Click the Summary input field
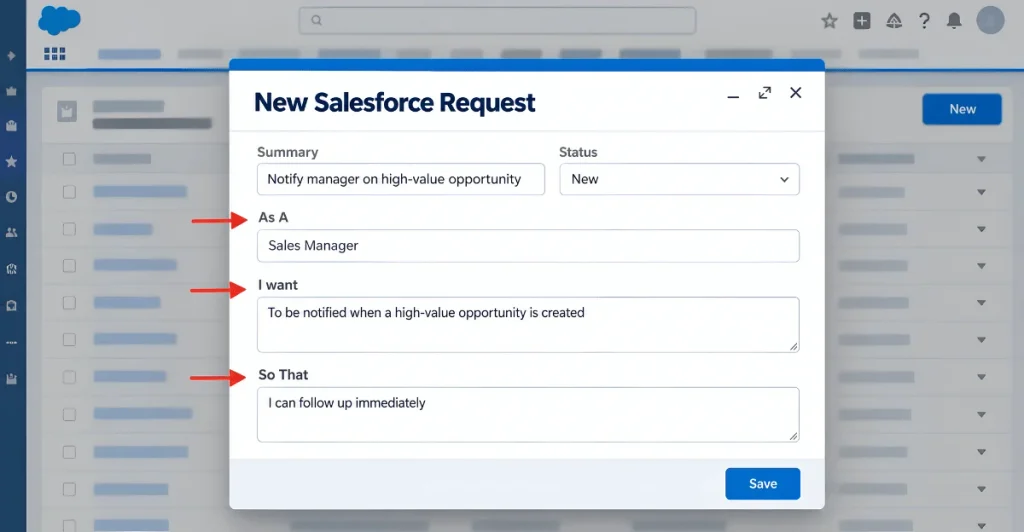The width and height of the screenshot is (1024, 532). [x=401, y=179]
